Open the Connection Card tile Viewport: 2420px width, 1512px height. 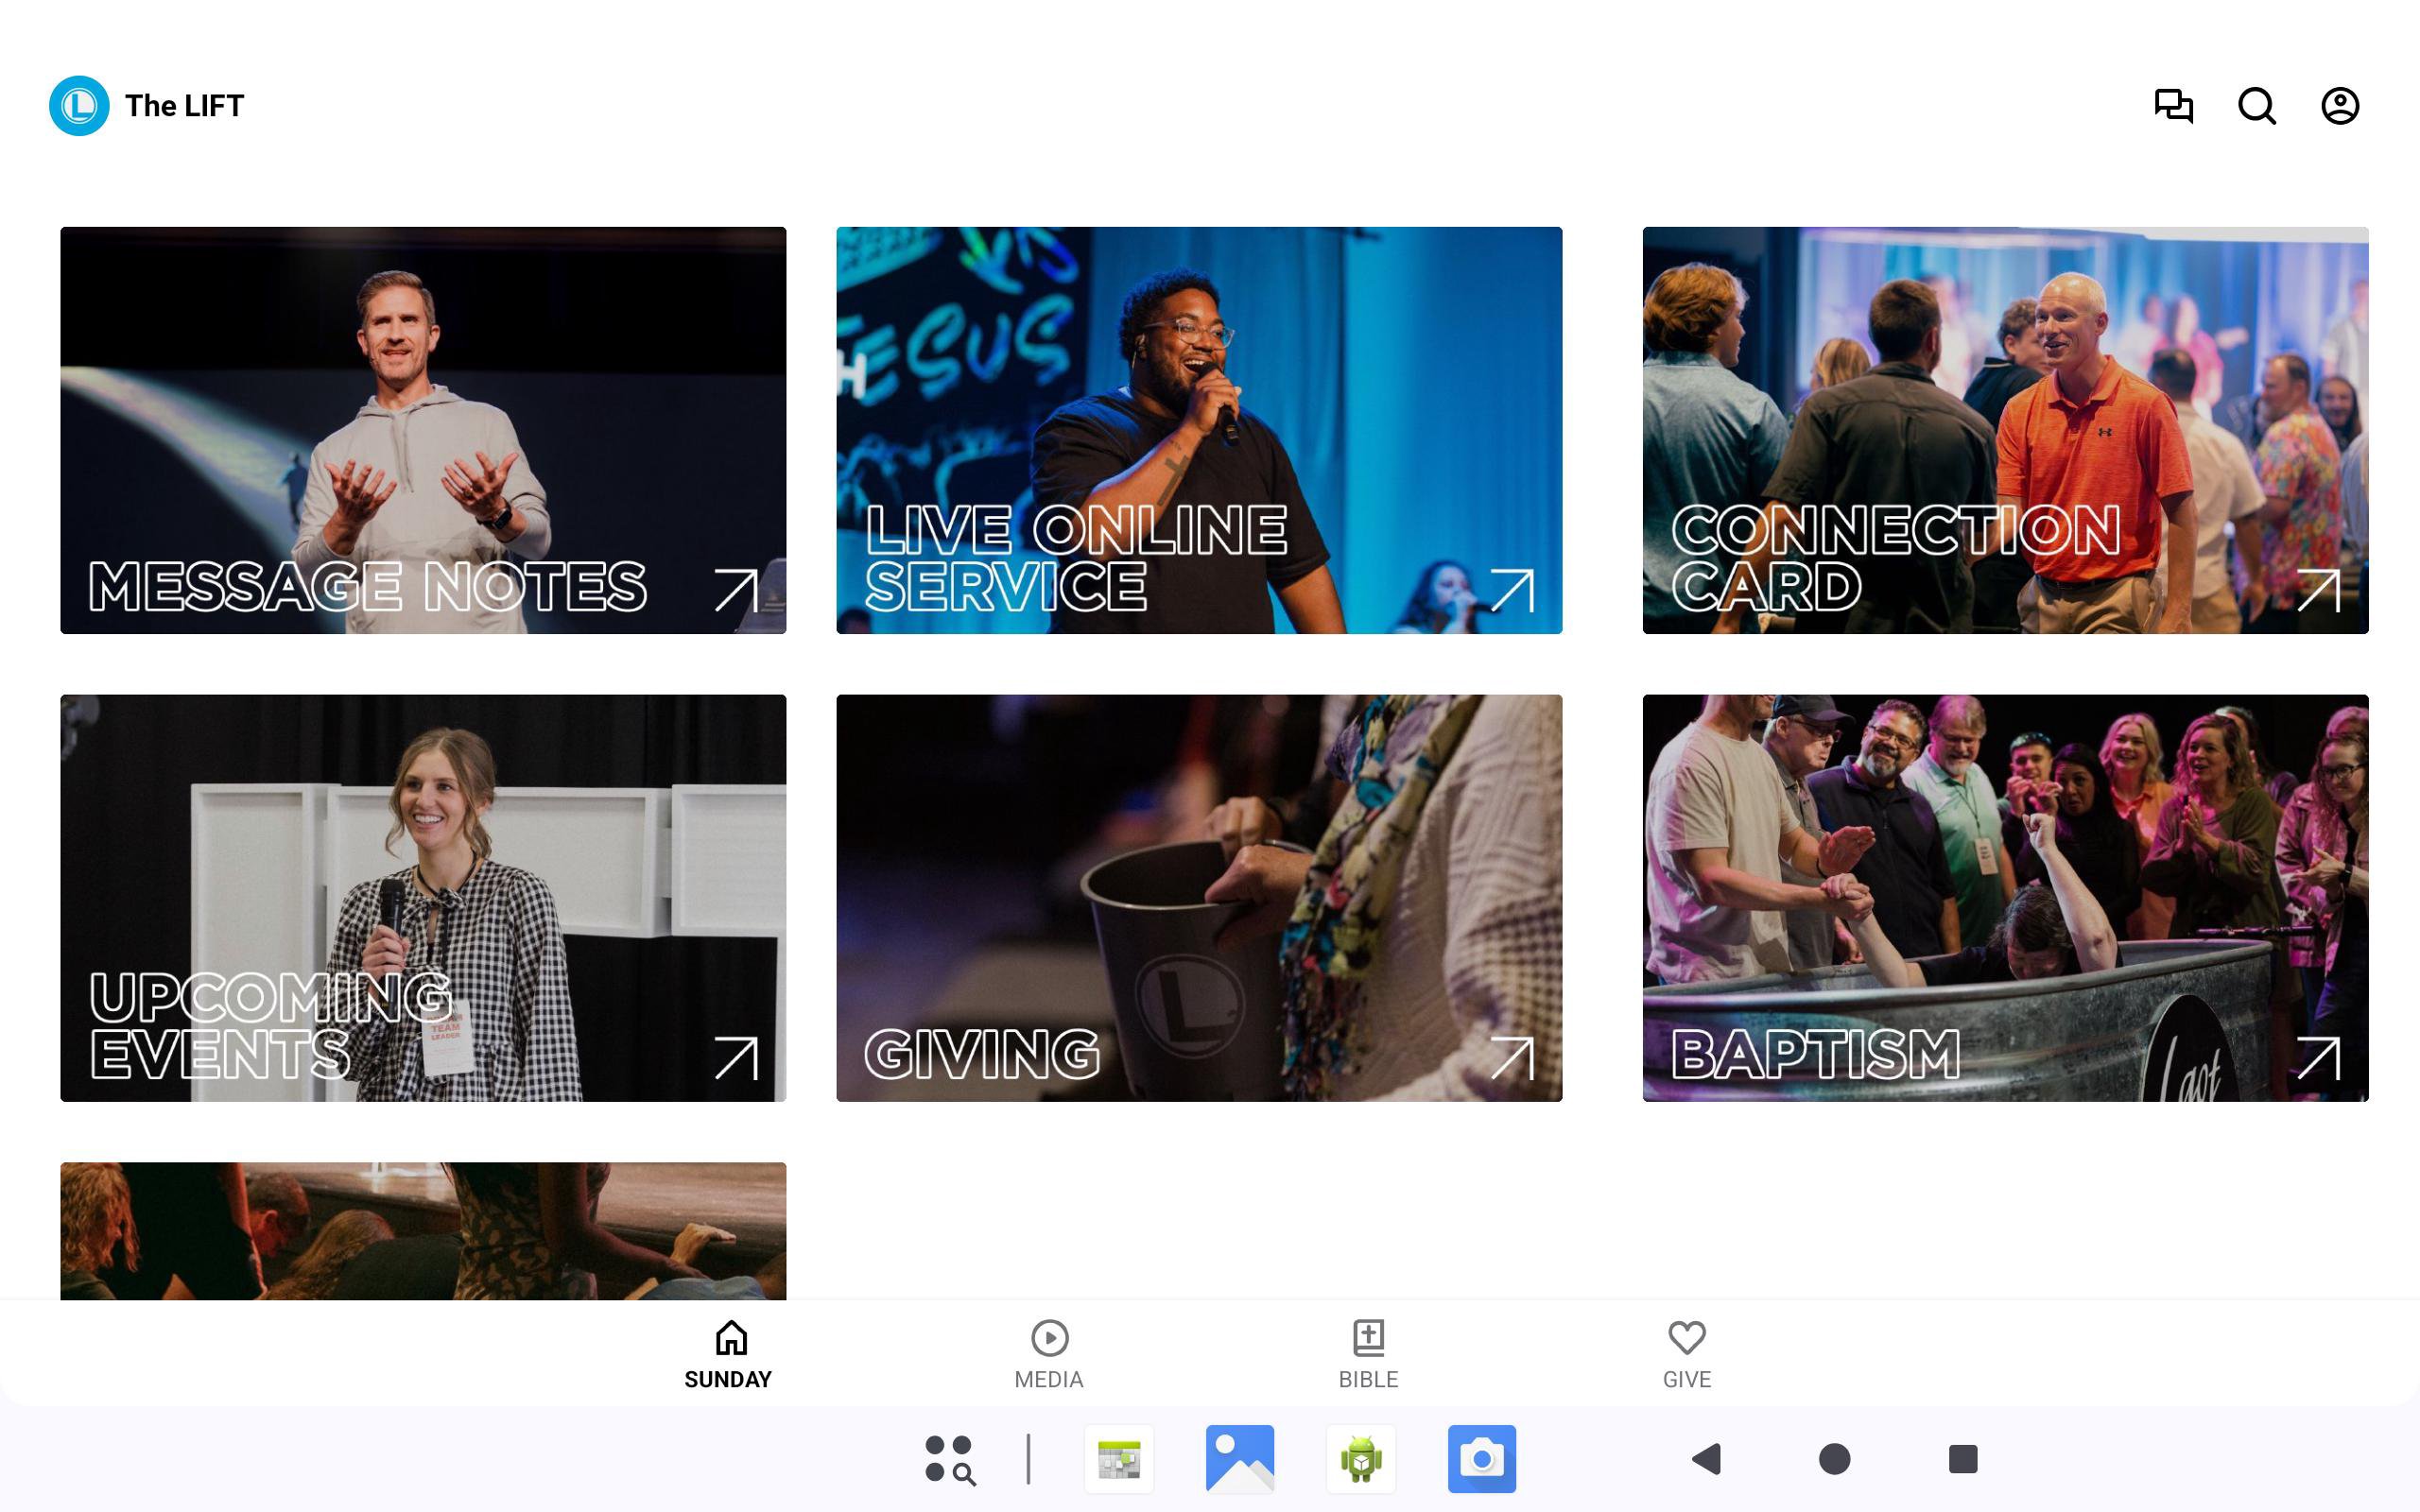[x=2004, y=430]
